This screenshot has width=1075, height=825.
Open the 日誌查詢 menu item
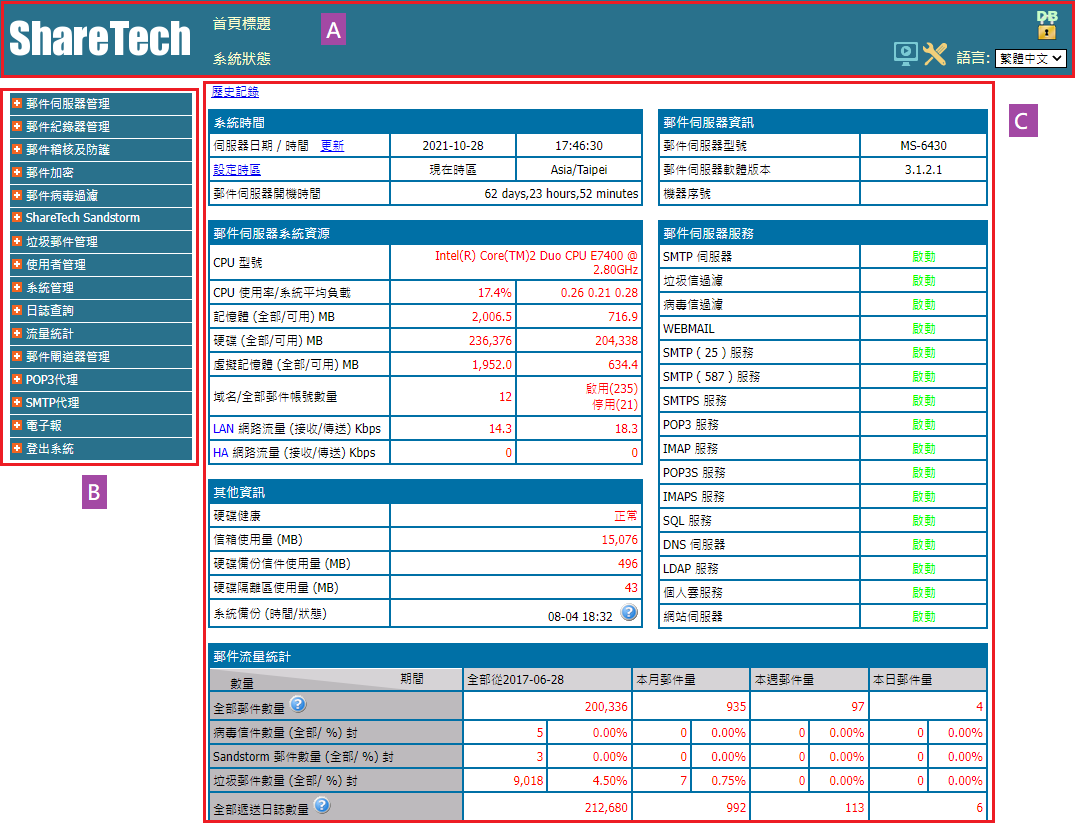[50, 310]
